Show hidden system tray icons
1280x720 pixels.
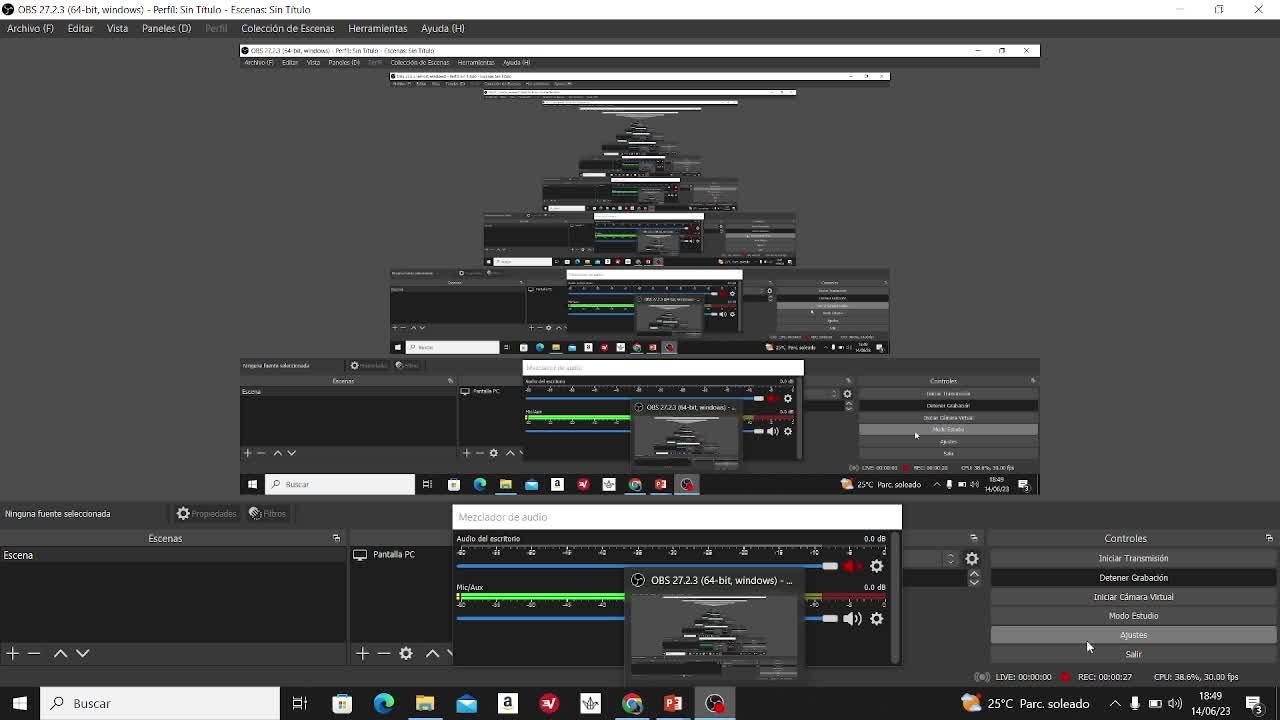coord(1115,703)
